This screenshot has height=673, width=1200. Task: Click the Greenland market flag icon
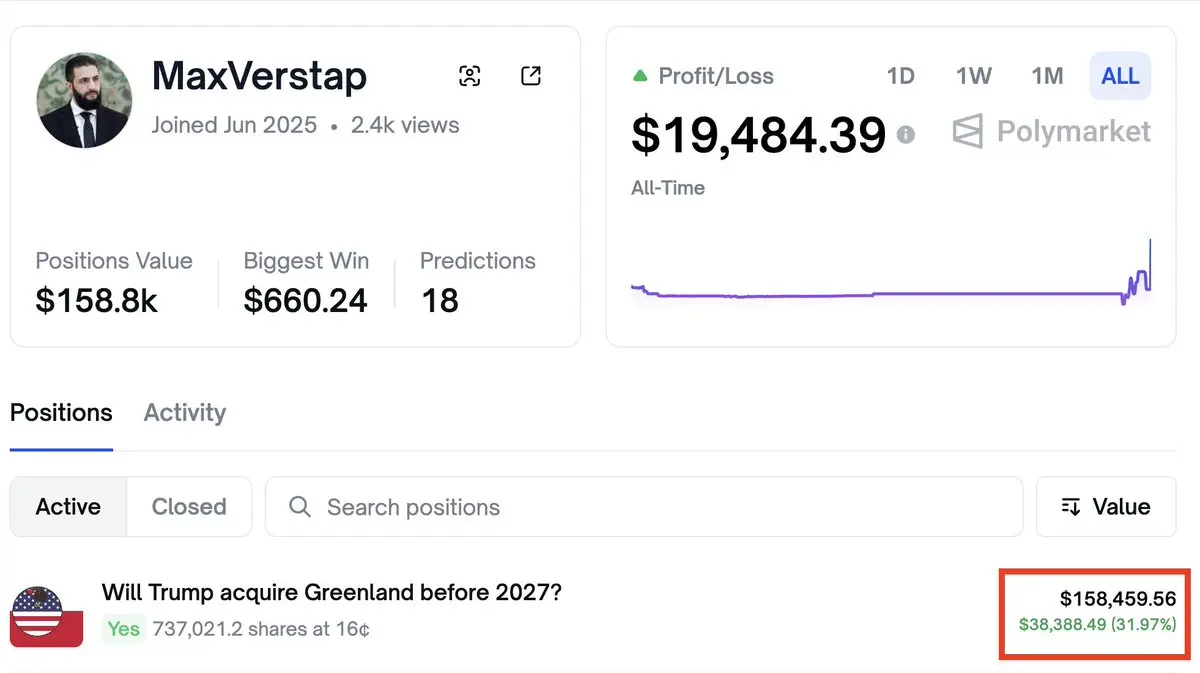[x=46, y=615]
